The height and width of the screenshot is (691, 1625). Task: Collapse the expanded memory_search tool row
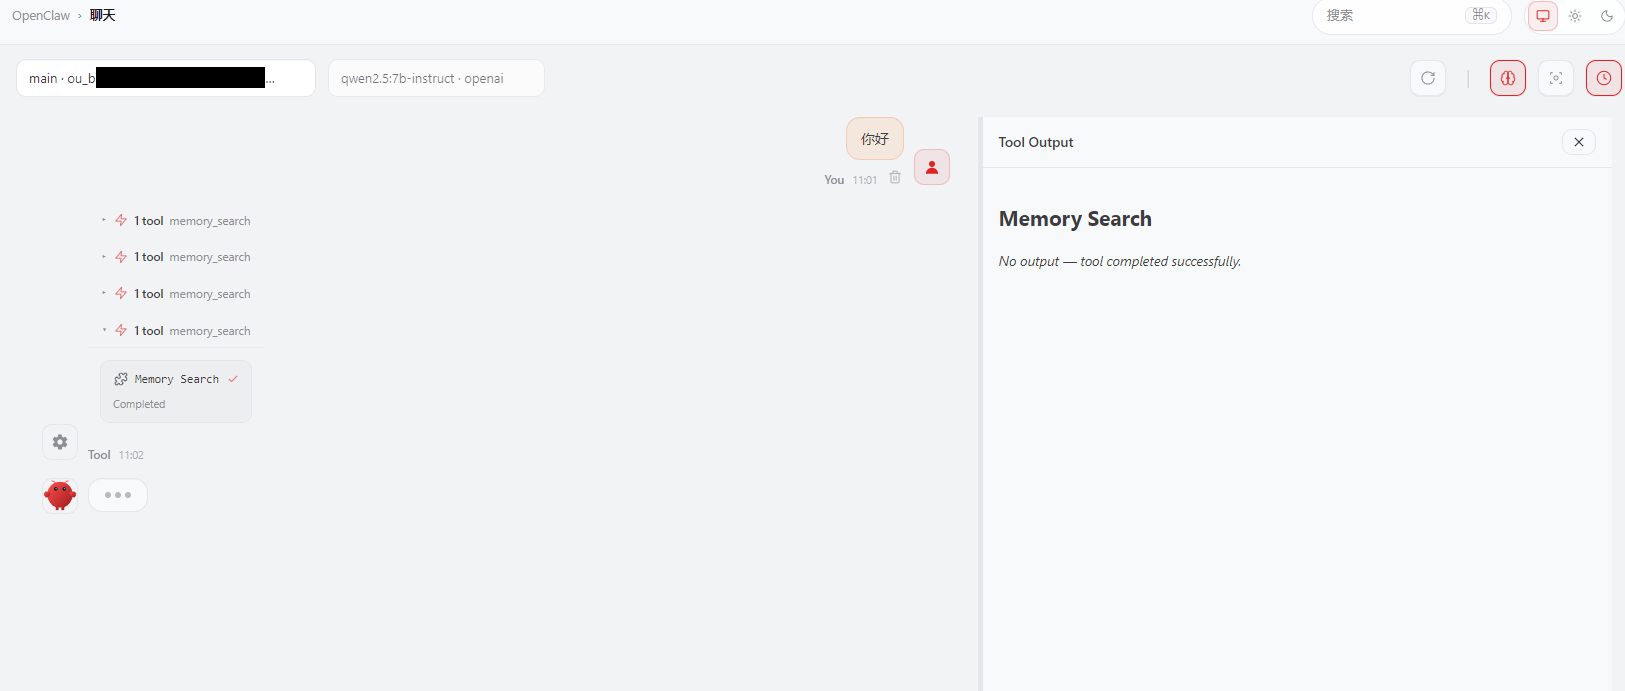point(177,331)
